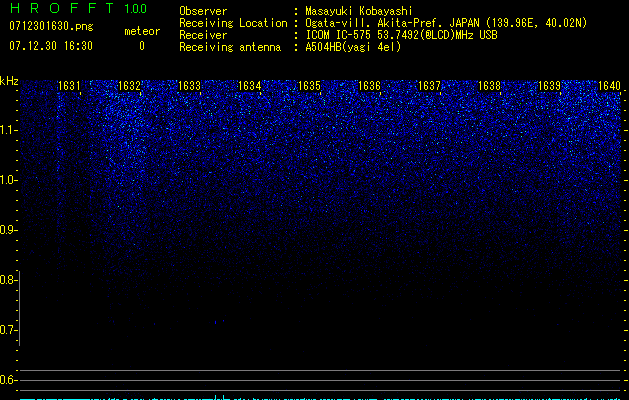The height and width of the screenshot is (400, 629).
Task: Click the 0.6 kHz axis label
Action: click(x=8, y=380)
